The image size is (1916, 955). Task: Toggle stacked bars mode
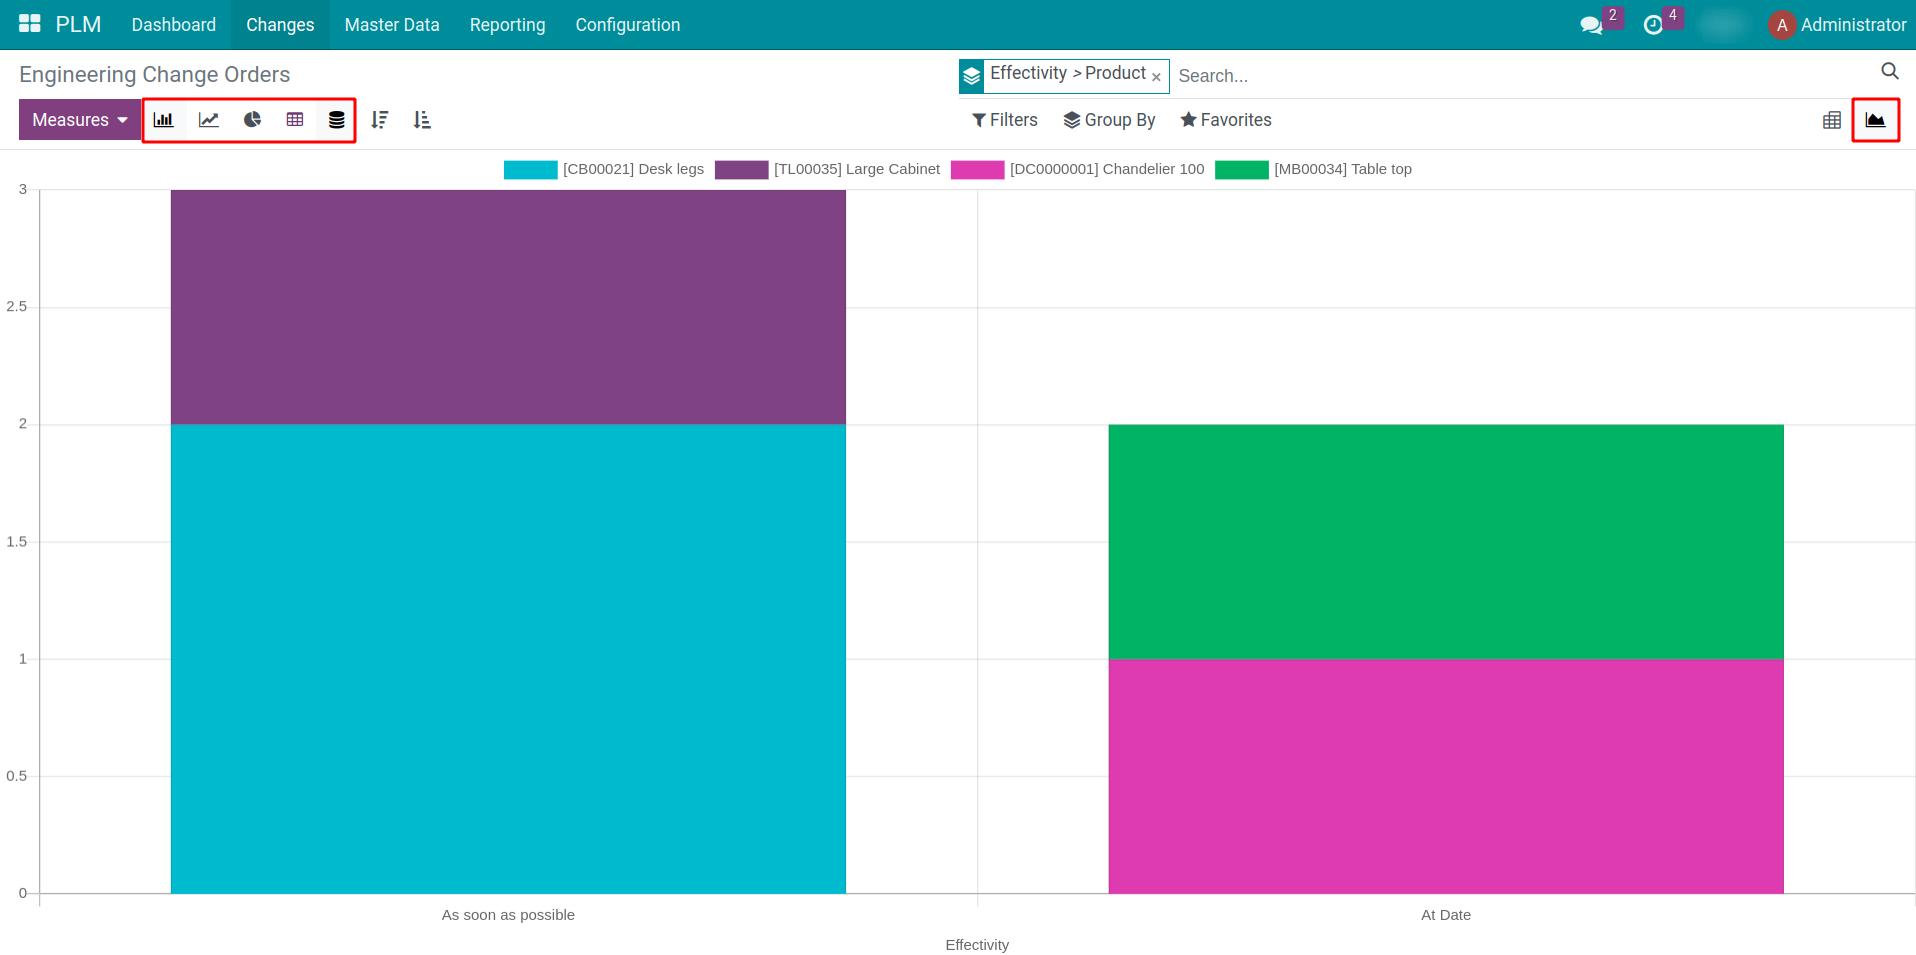point(337,120)
